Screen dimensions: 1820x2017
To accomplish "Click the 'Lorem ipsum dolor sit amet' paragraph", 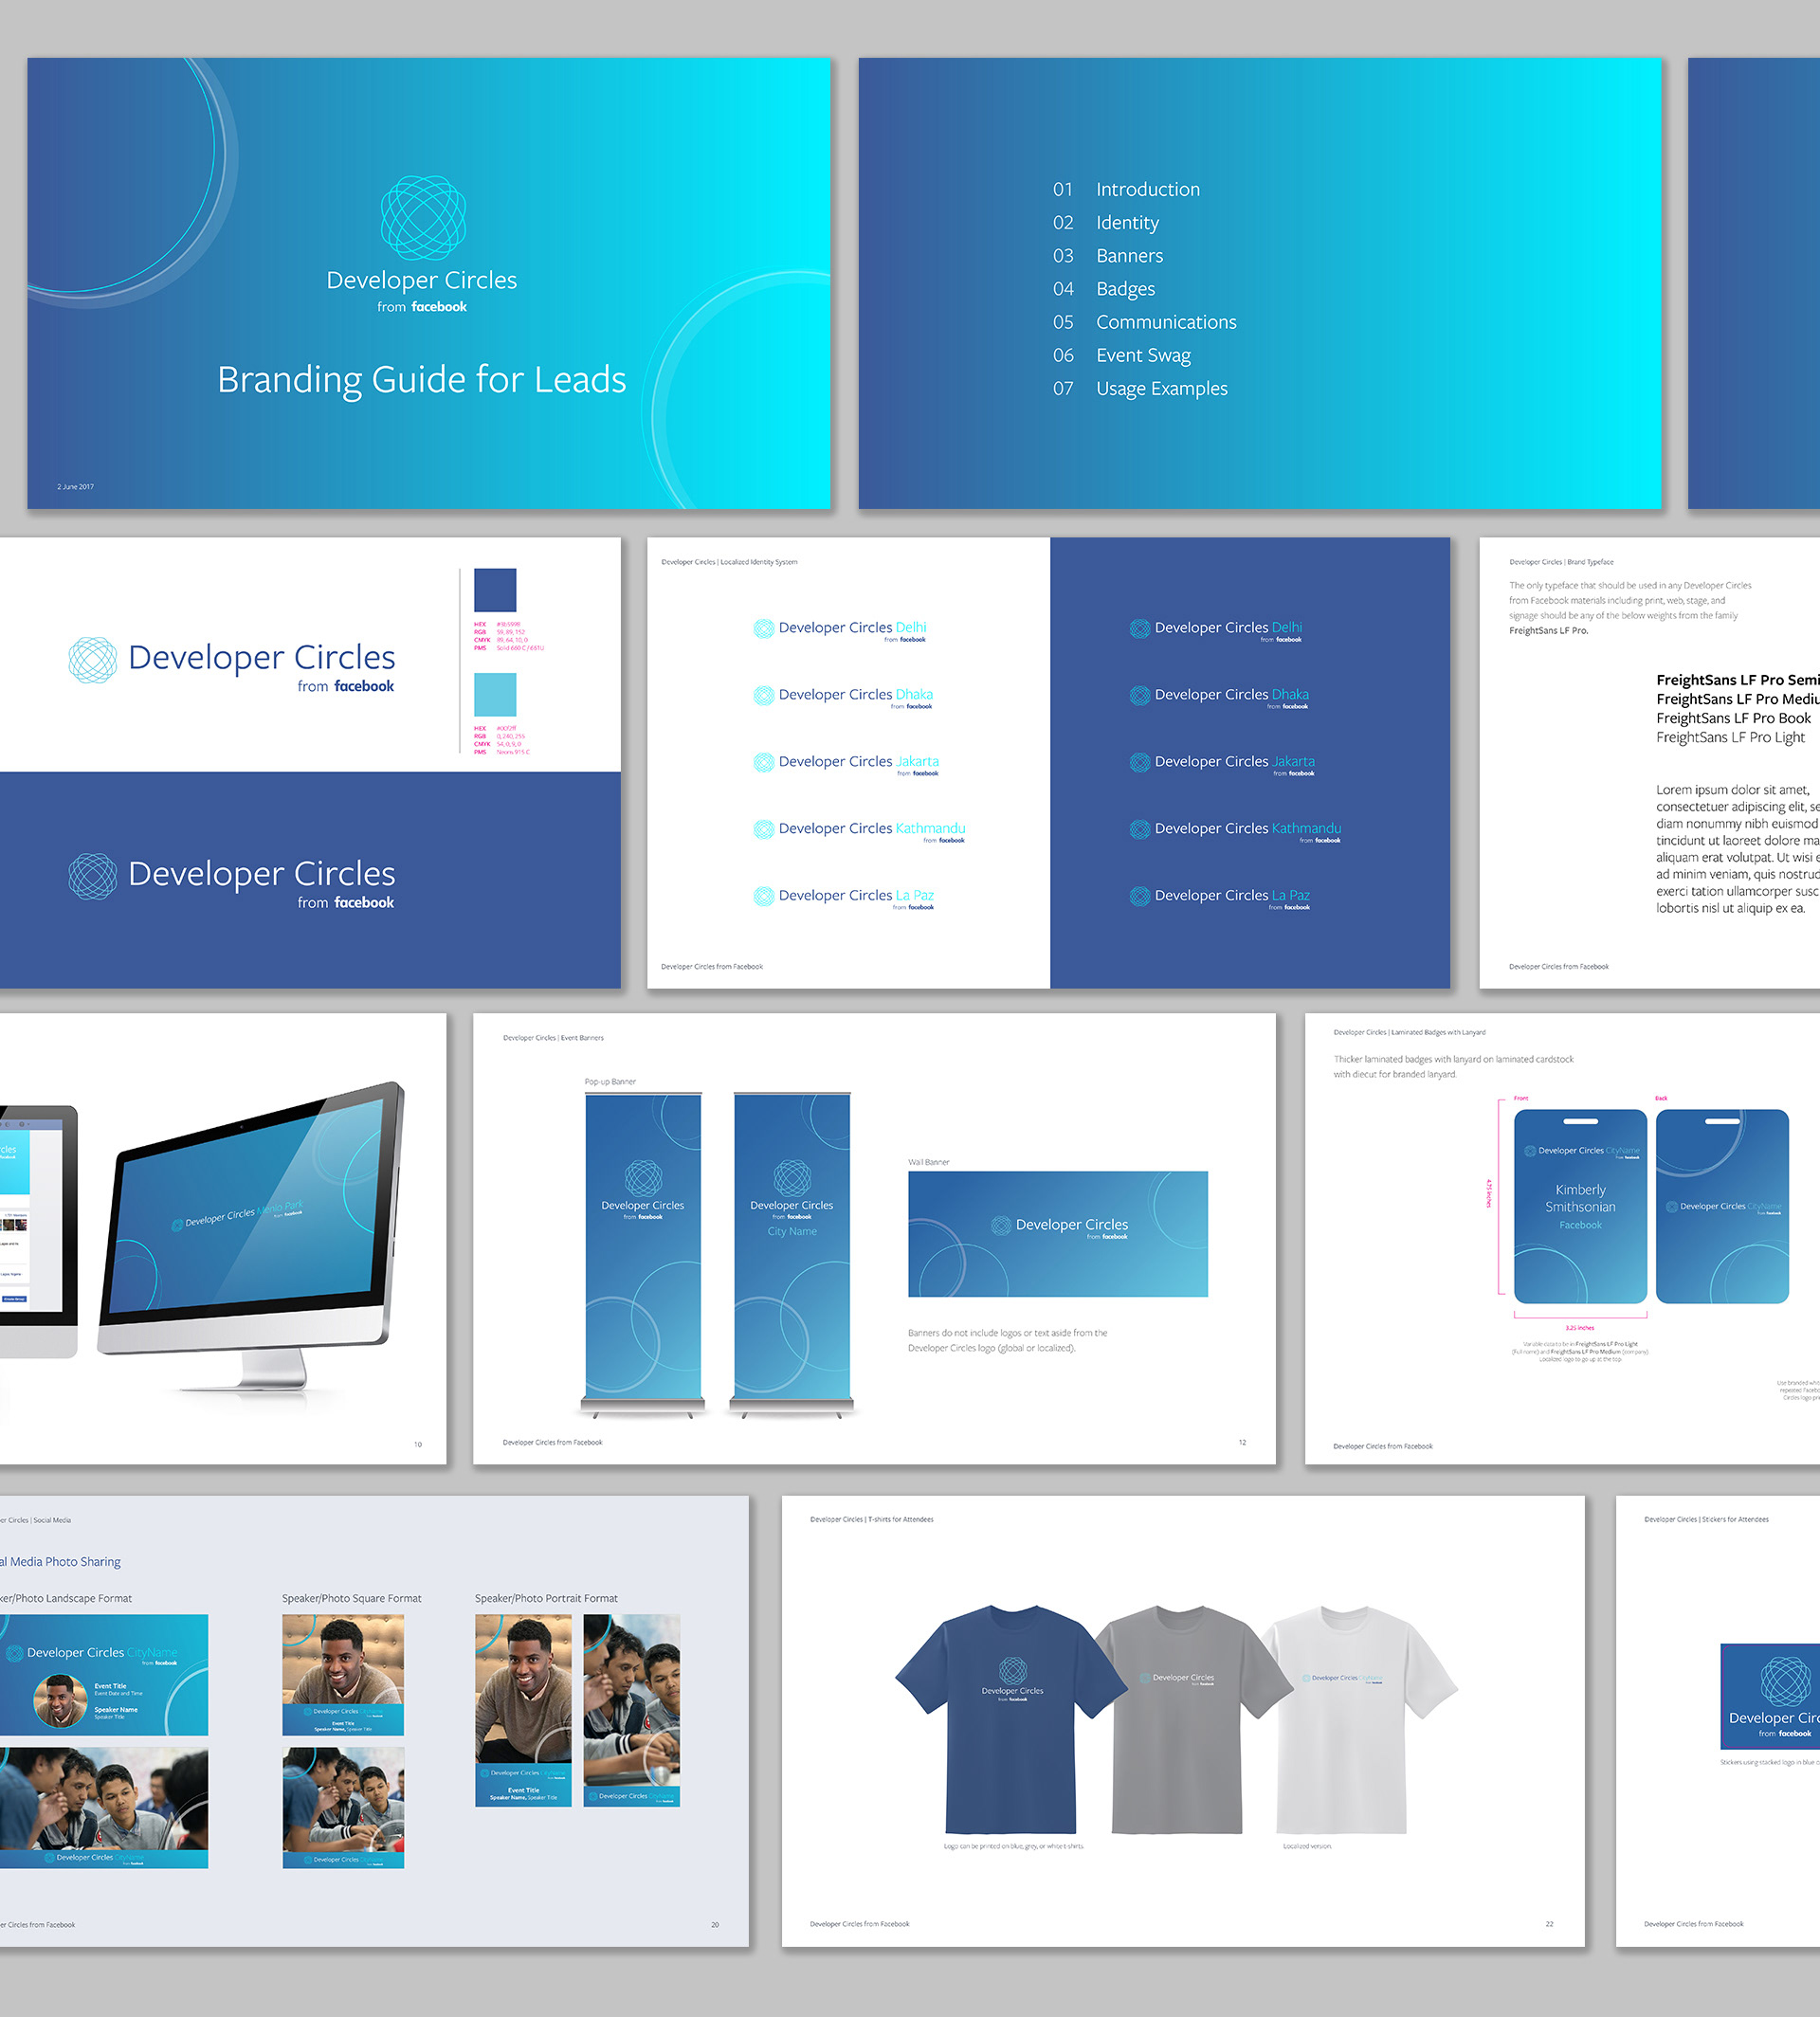I will (1737, 849).
